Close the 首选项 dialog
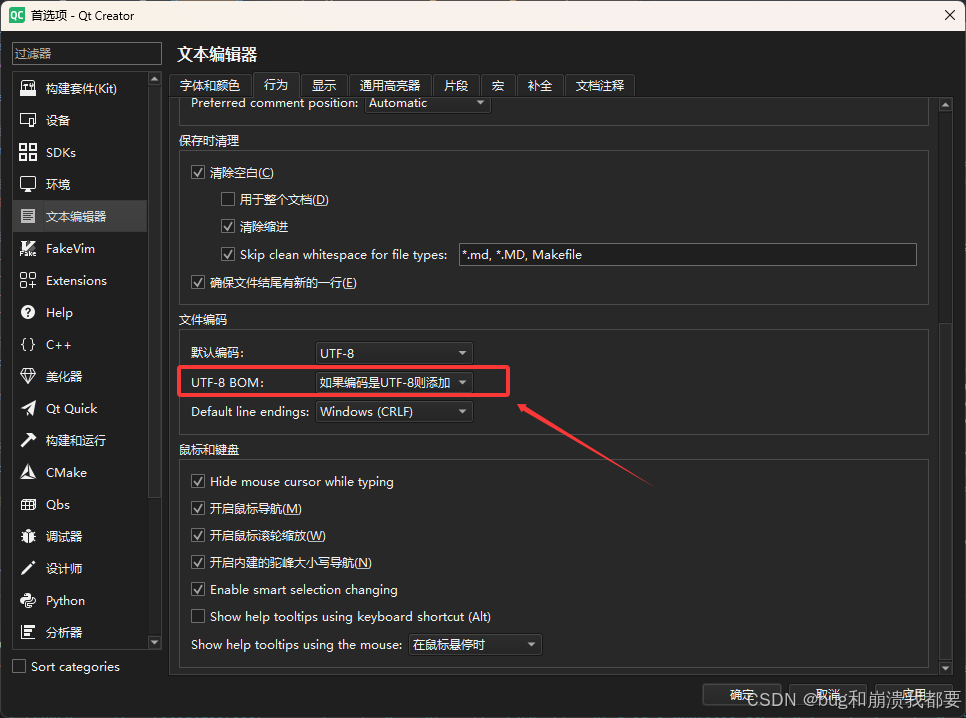 click(x=950, y=15)
